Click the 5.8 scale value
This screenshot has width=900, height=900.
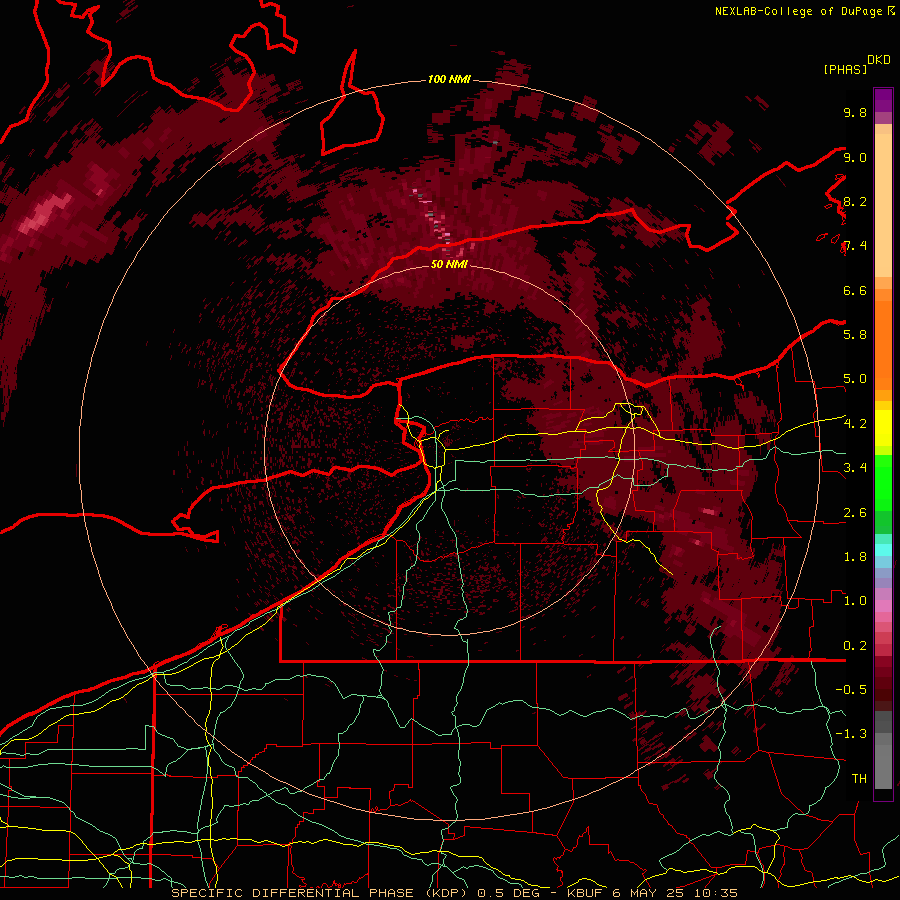pyautogui.click(x=855, y=335)
